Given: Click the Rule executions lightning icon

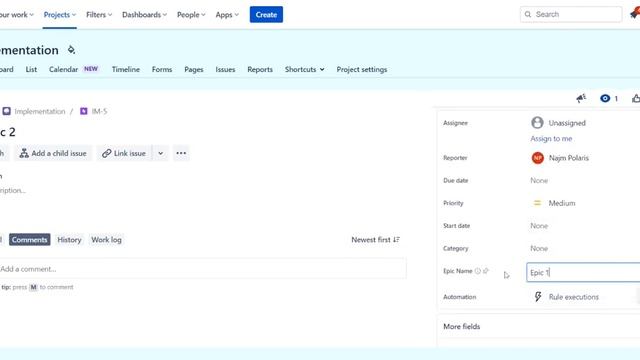Looking at the screenshot, I should pyautogui.click(x=538, y=297).
